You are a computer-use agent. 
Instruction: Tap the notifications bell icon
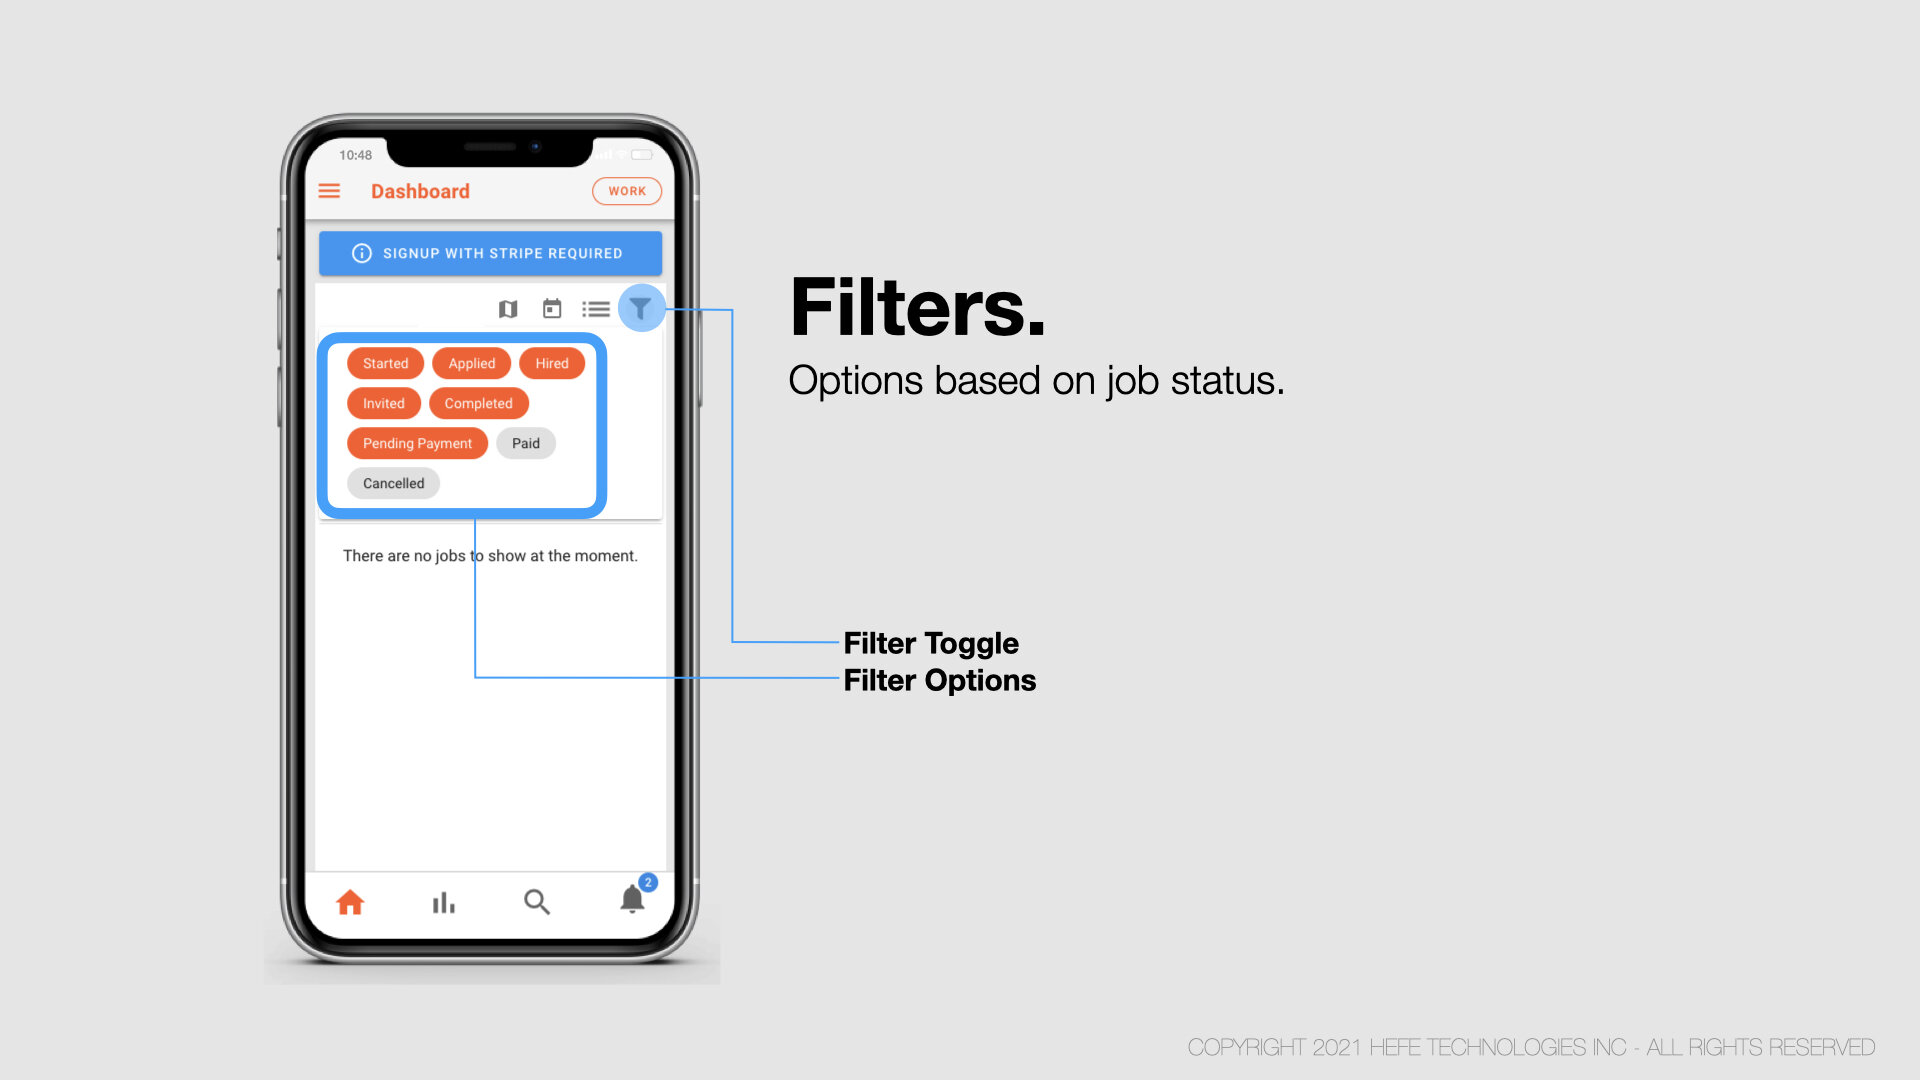[632, 902]
